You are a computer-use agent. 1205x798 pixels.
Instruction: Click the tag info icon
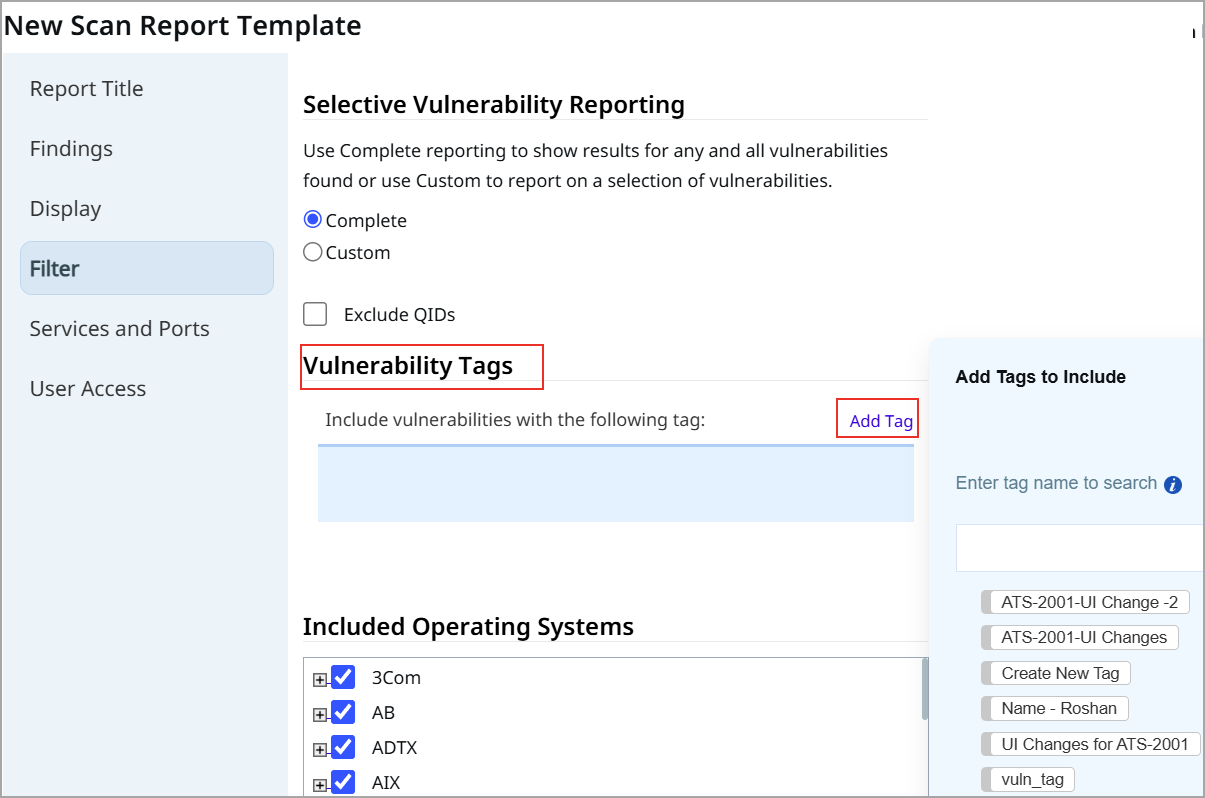pos(1174,485)
